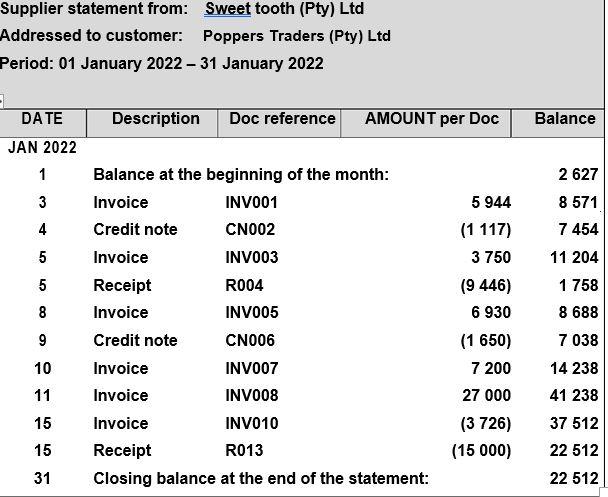Click the amount 3 750 for INV003
This screenshot has width=608, height=497.
click(491, 257)
